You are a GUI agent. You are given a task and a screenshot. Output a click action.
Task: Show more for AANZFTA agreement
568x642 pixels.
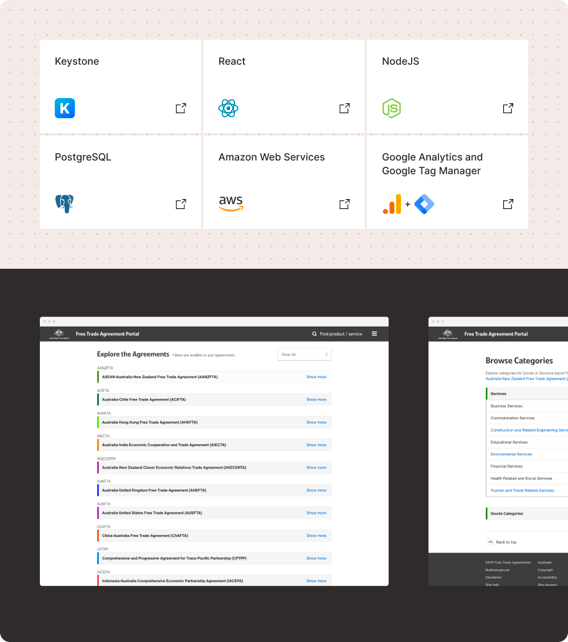point(317,377)
